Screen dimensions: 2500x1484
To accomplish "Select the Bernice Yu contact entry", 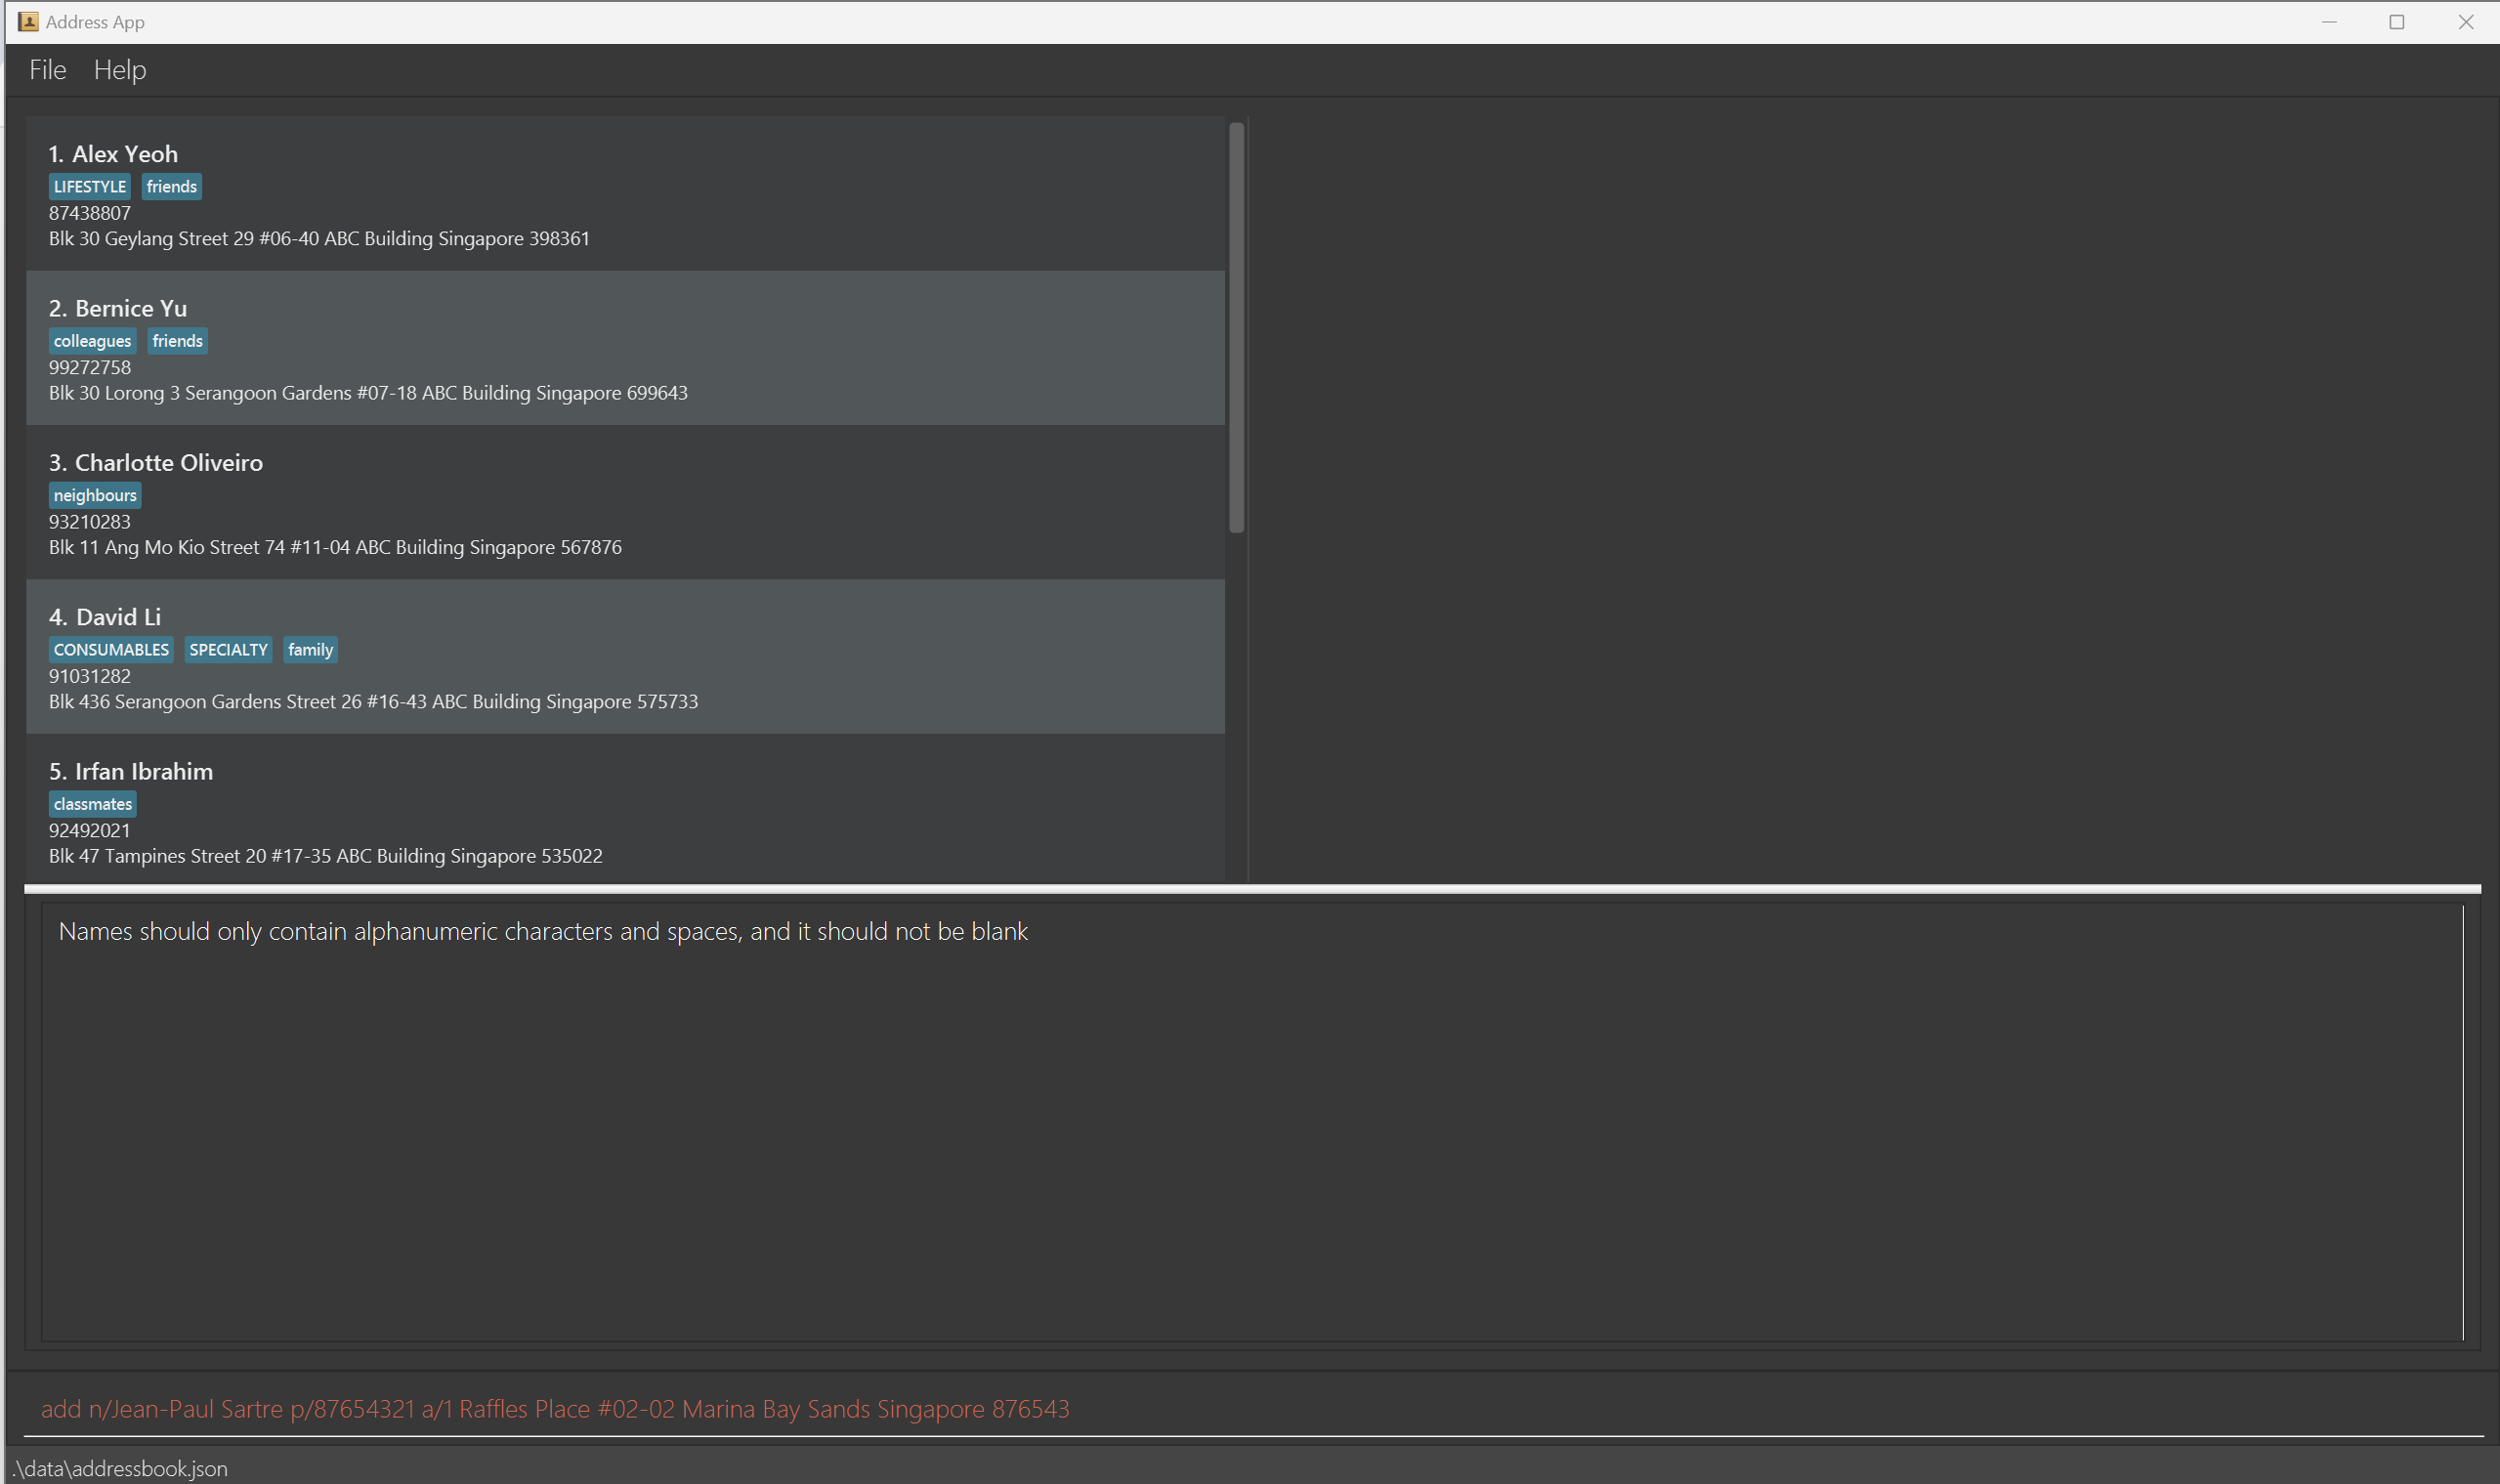I will (x=625, y=349).
